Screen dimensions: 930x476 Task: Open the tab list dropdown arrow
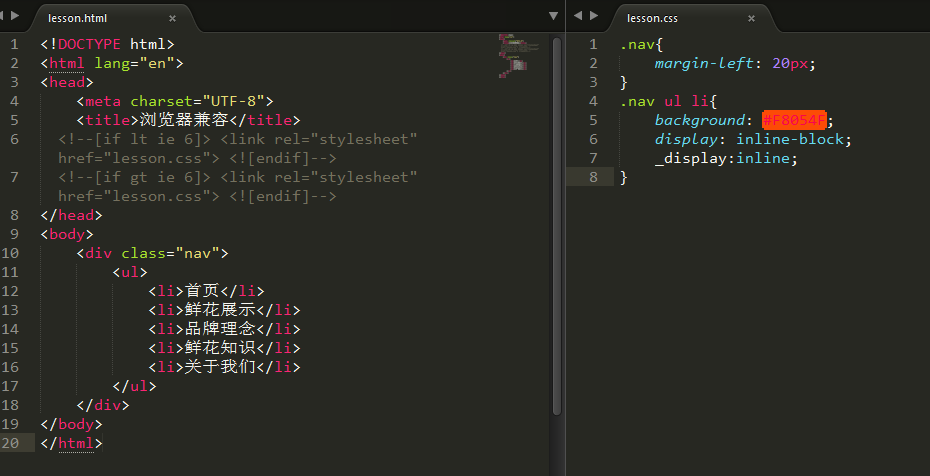pos(553,16)
